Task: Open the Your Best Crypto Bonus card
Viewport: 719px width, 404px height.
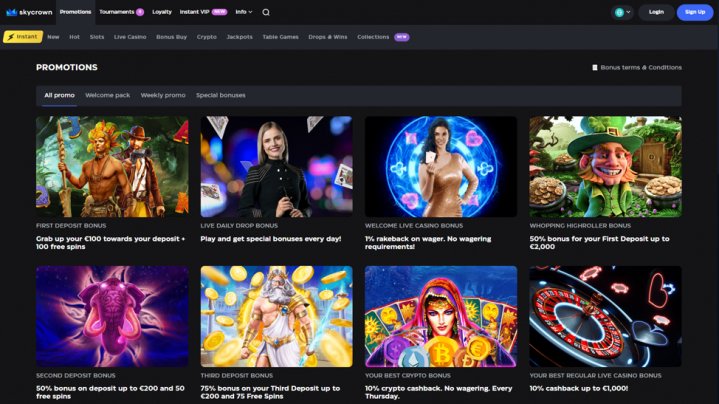Action: coord(441,316)
